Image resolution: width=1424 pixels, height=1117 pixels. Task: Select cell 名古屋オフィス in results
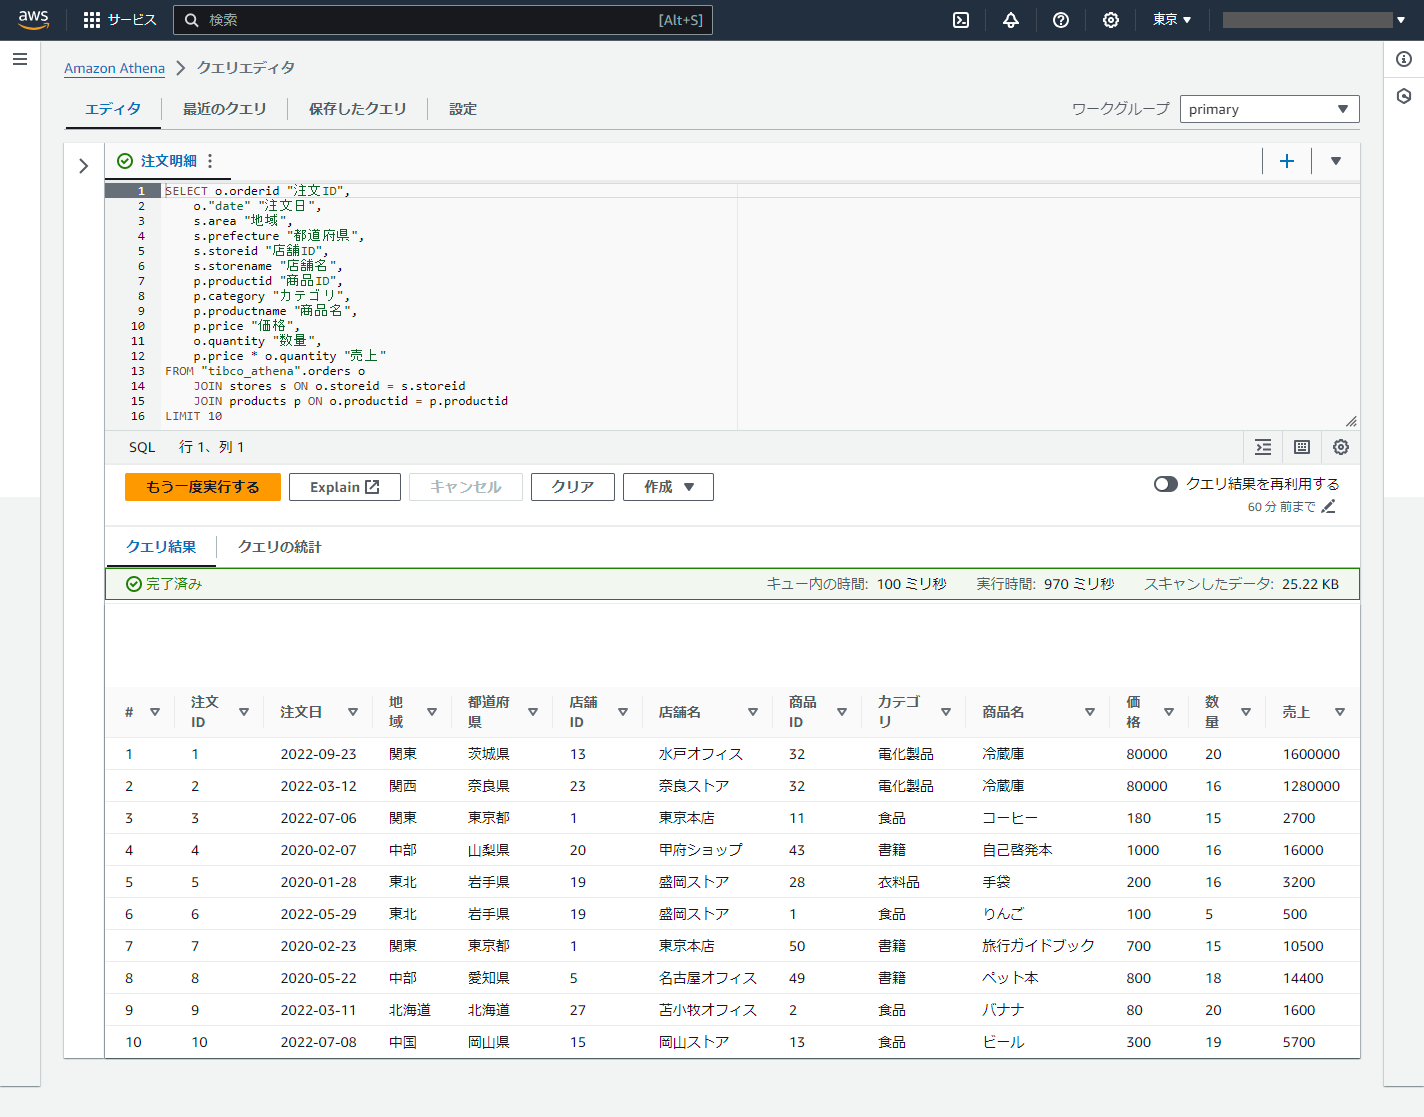pos(707,978)
